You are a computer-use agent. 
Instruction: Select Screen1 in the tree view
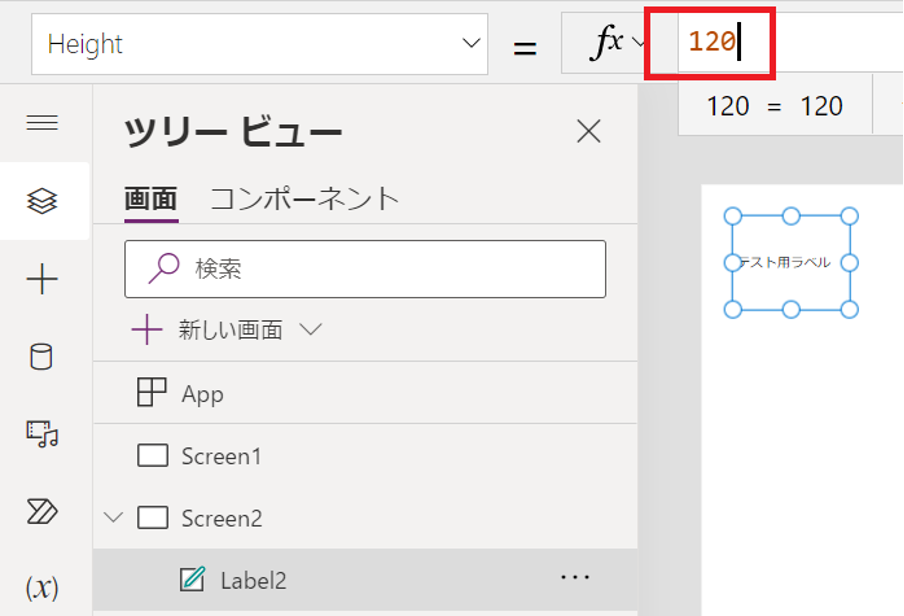click(x=220, y=456)
